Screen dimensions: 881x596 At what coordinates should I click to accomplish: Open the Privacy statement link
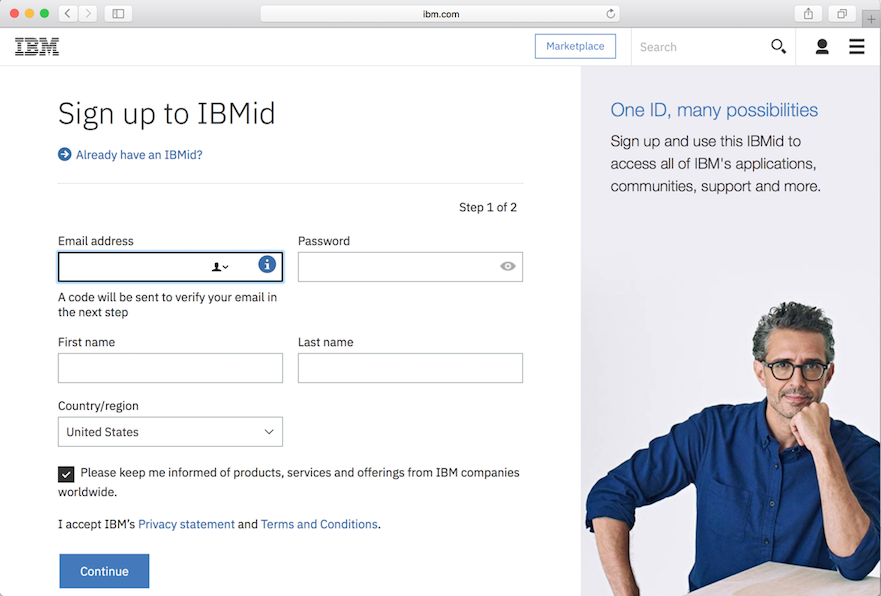[187, 524]
